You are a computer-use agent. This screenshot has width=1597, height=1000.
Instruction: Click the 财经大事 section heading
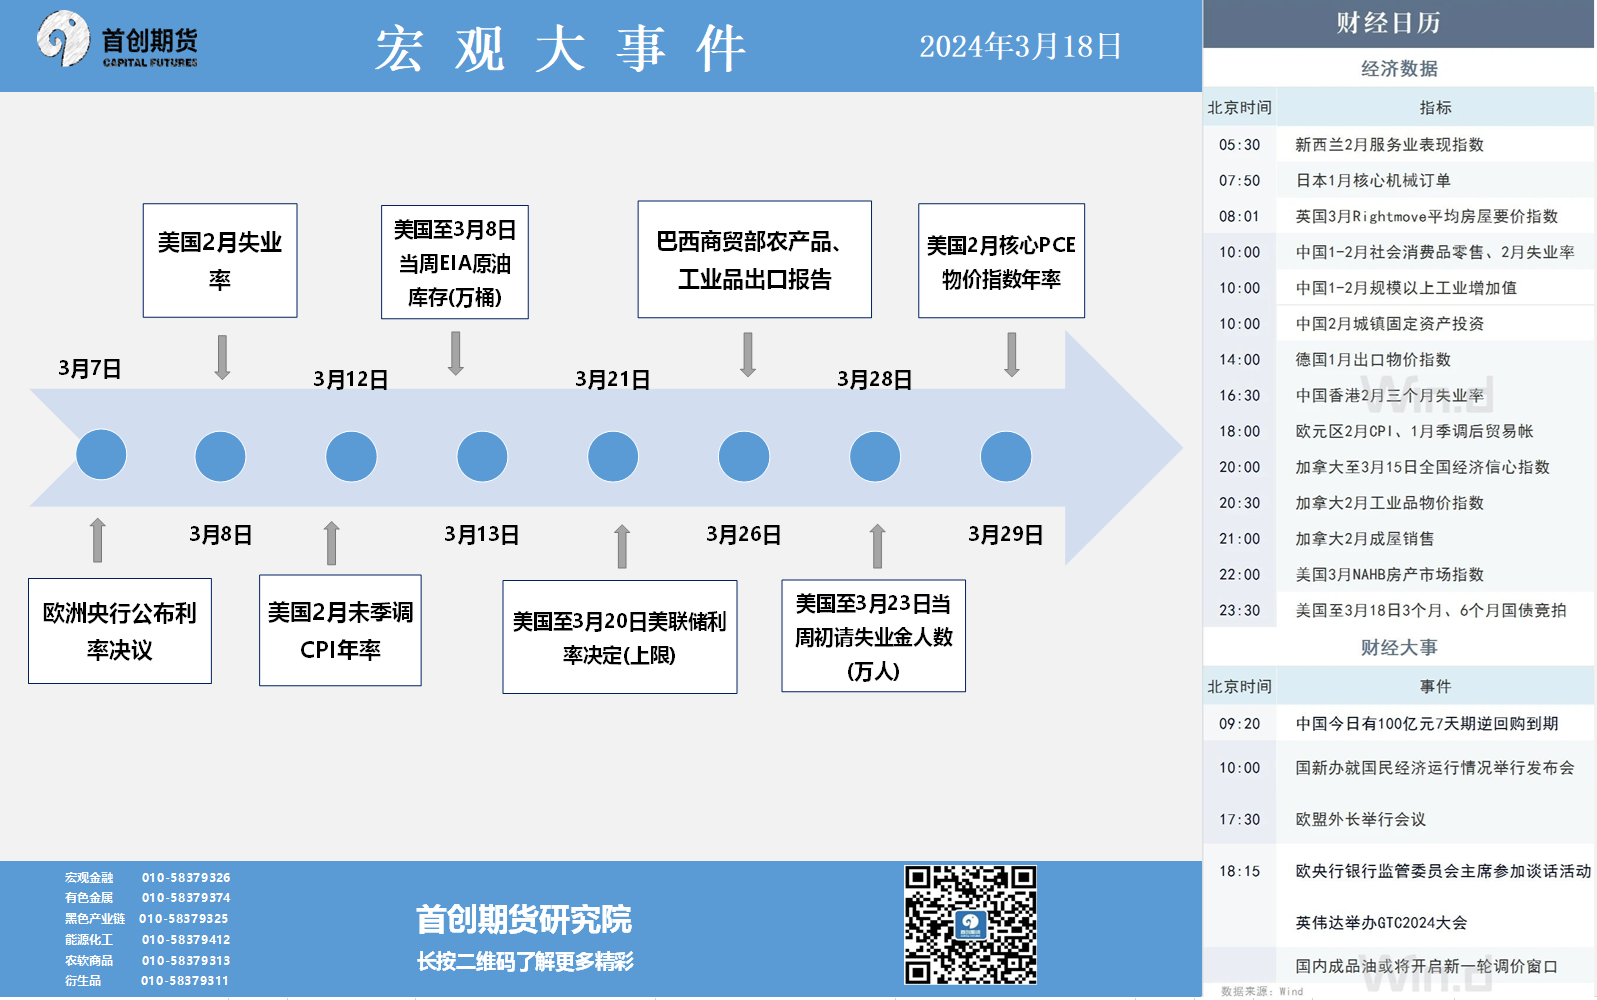click(1399, 647)
